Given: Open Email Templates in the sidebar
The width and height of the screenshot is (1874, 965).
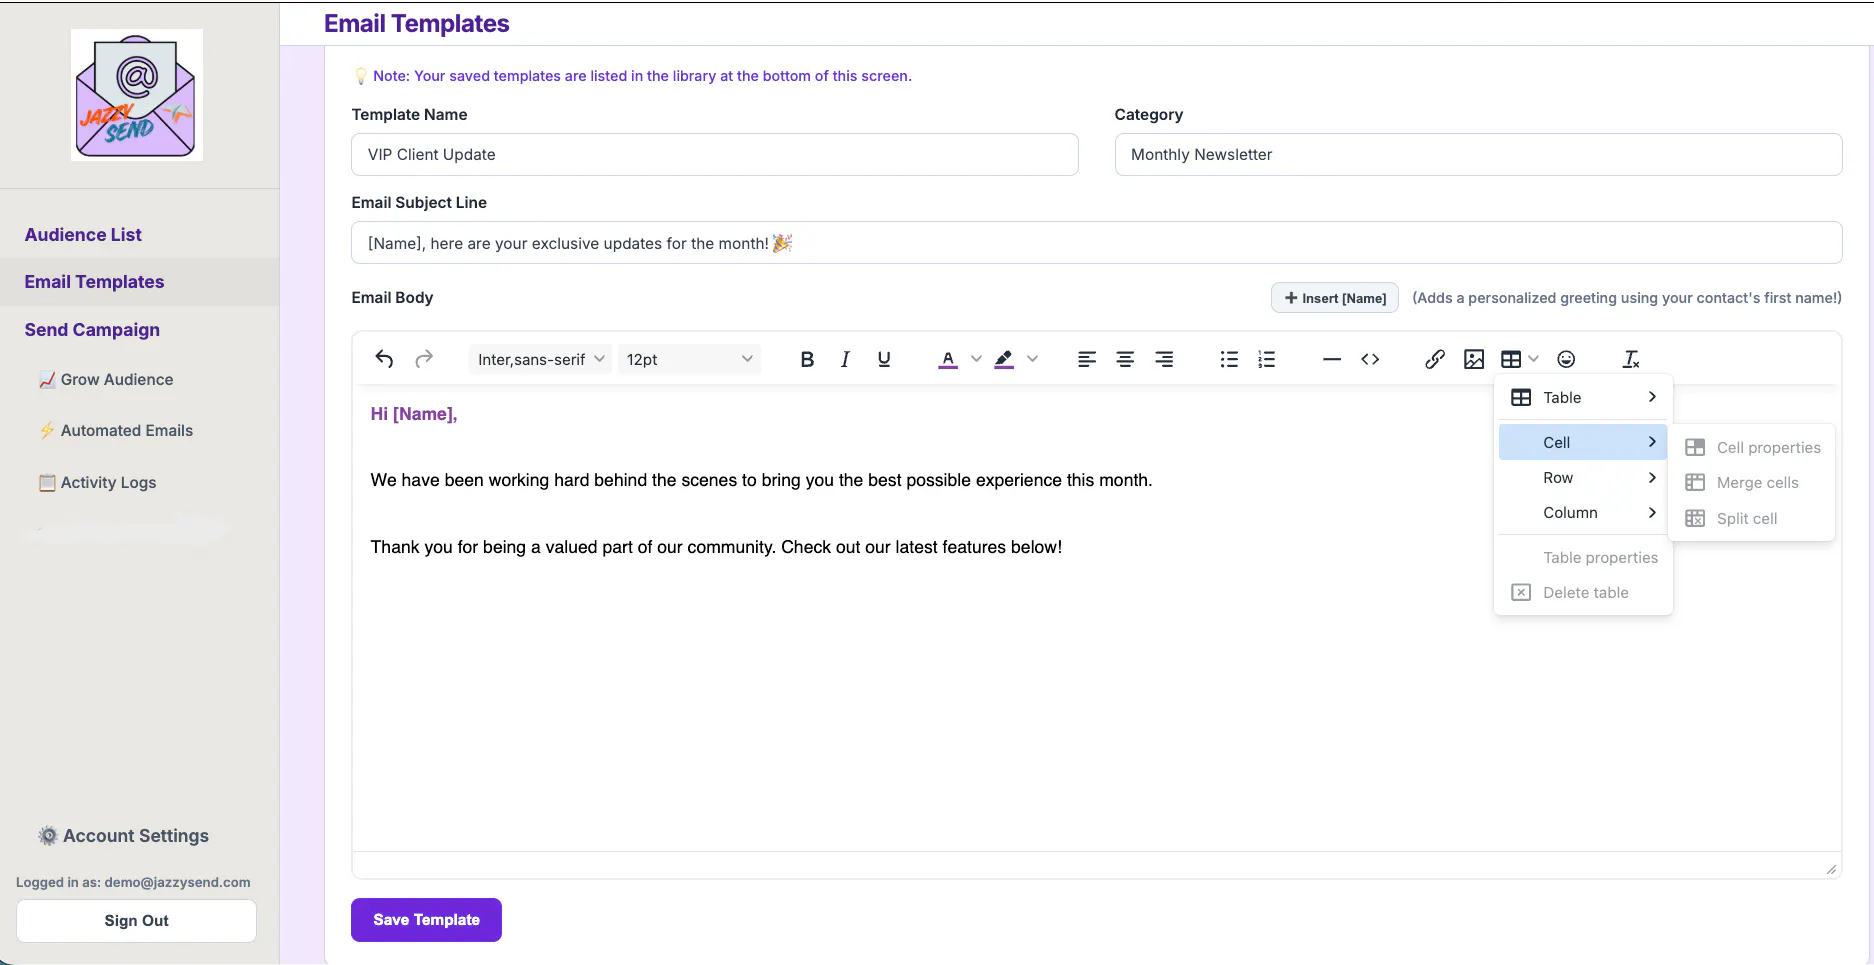Looking at the screenshot, I should 94,282.
